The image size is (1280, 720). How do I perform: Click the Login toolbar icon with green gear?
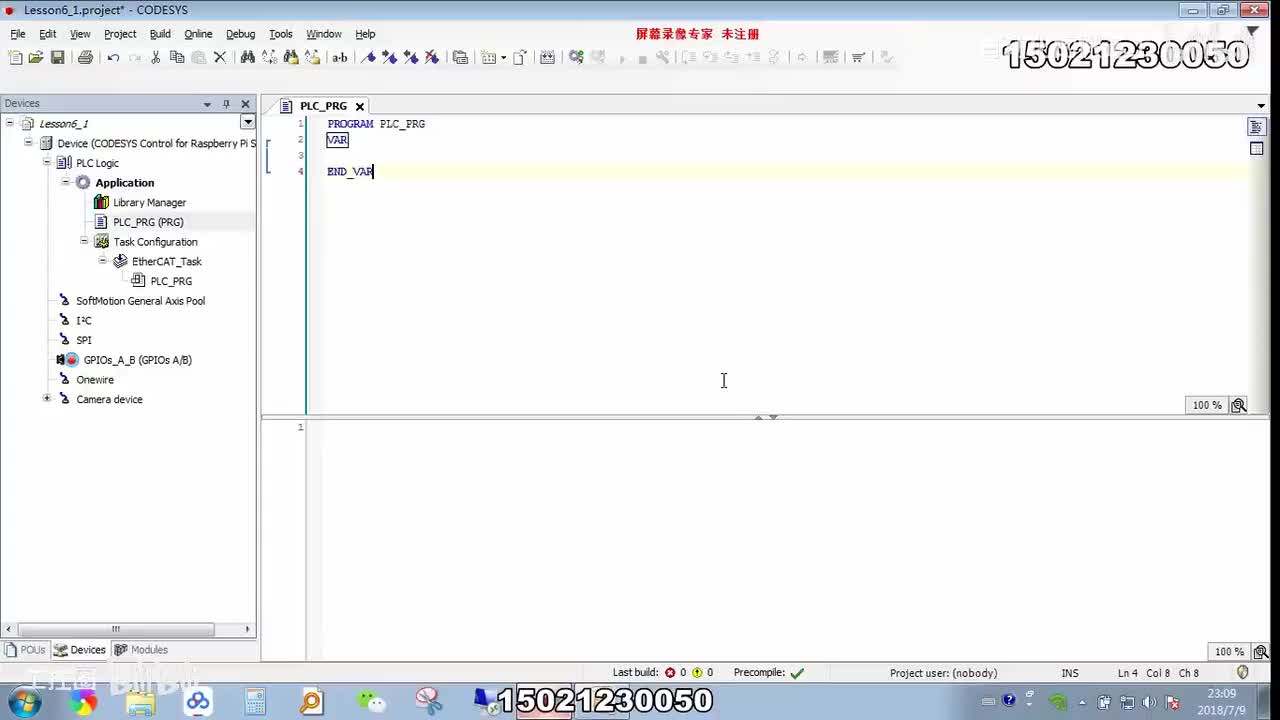click(x=576, y=58)
